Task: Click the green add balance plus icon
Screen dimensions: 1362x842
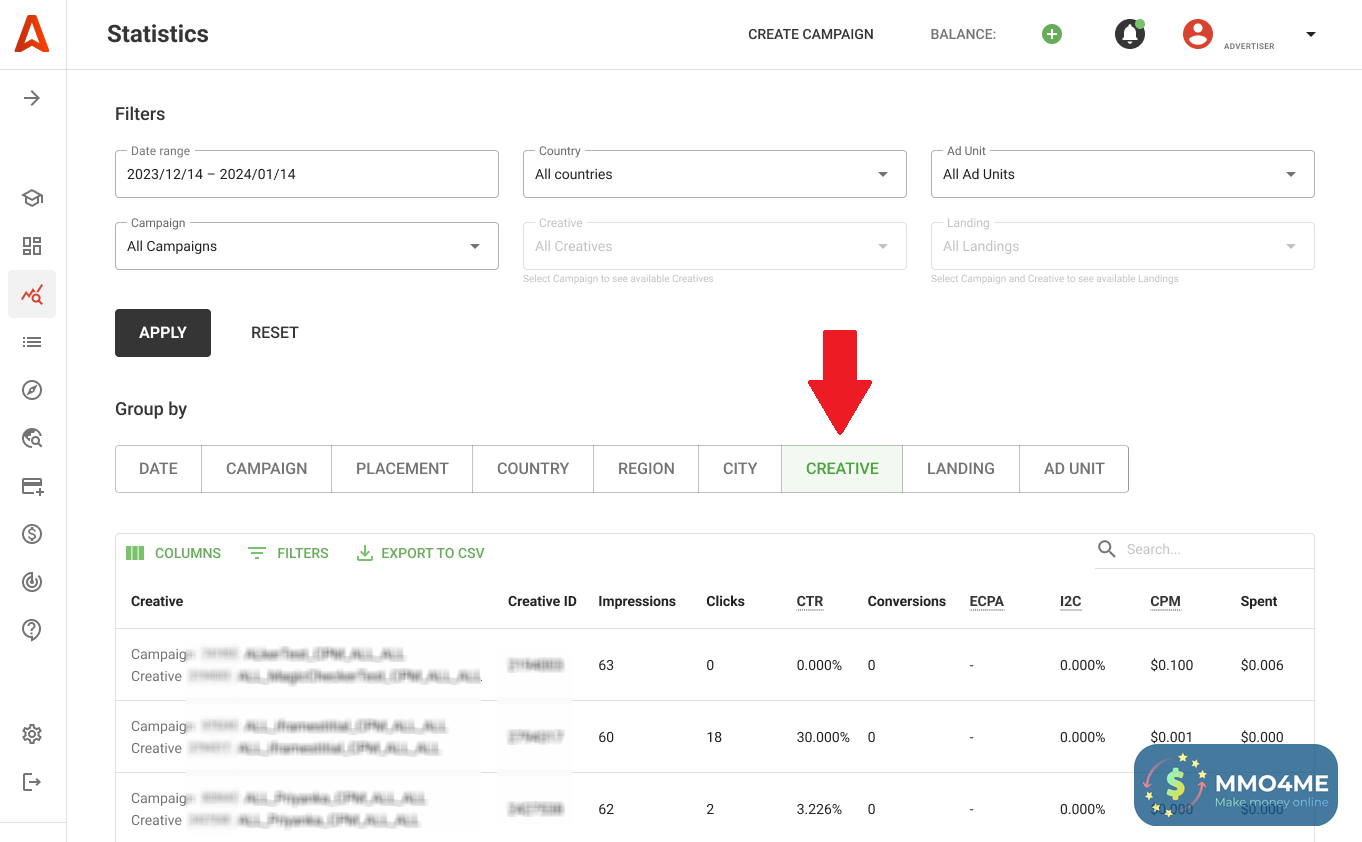Action: click(x=1051, y=34)
